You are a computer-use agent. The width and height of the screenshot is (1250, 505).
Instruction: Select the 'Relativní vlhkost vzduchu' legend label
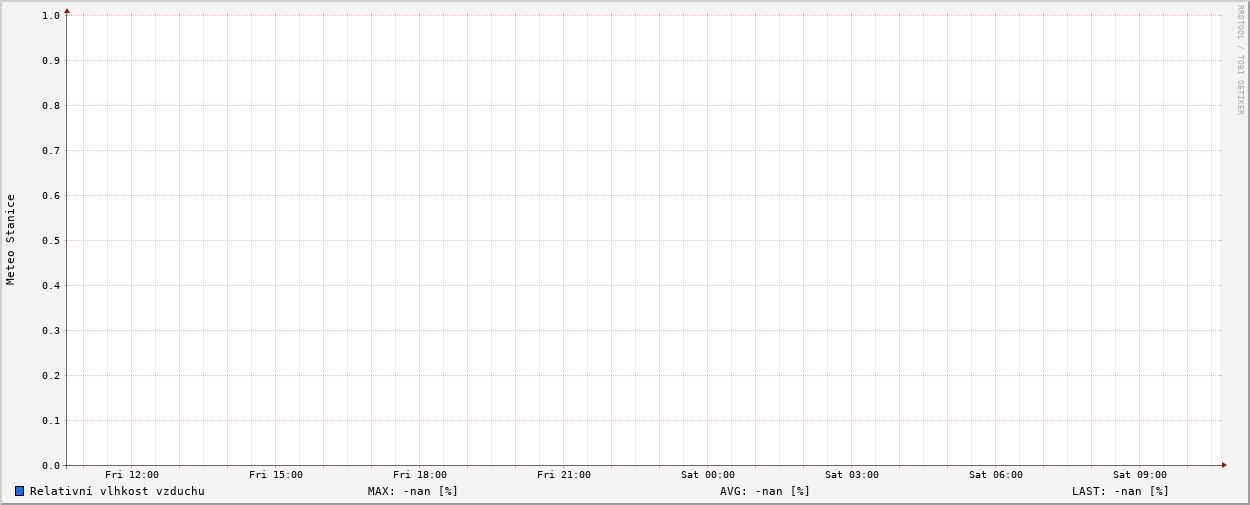[x=117, y=491]
